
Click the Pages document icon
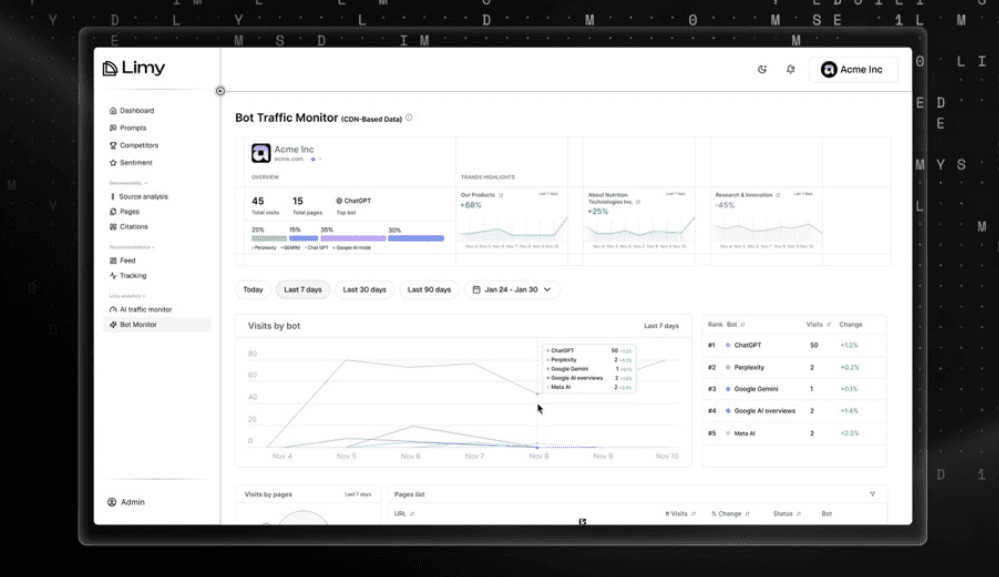pyautogui.click(x=113, y=211)
